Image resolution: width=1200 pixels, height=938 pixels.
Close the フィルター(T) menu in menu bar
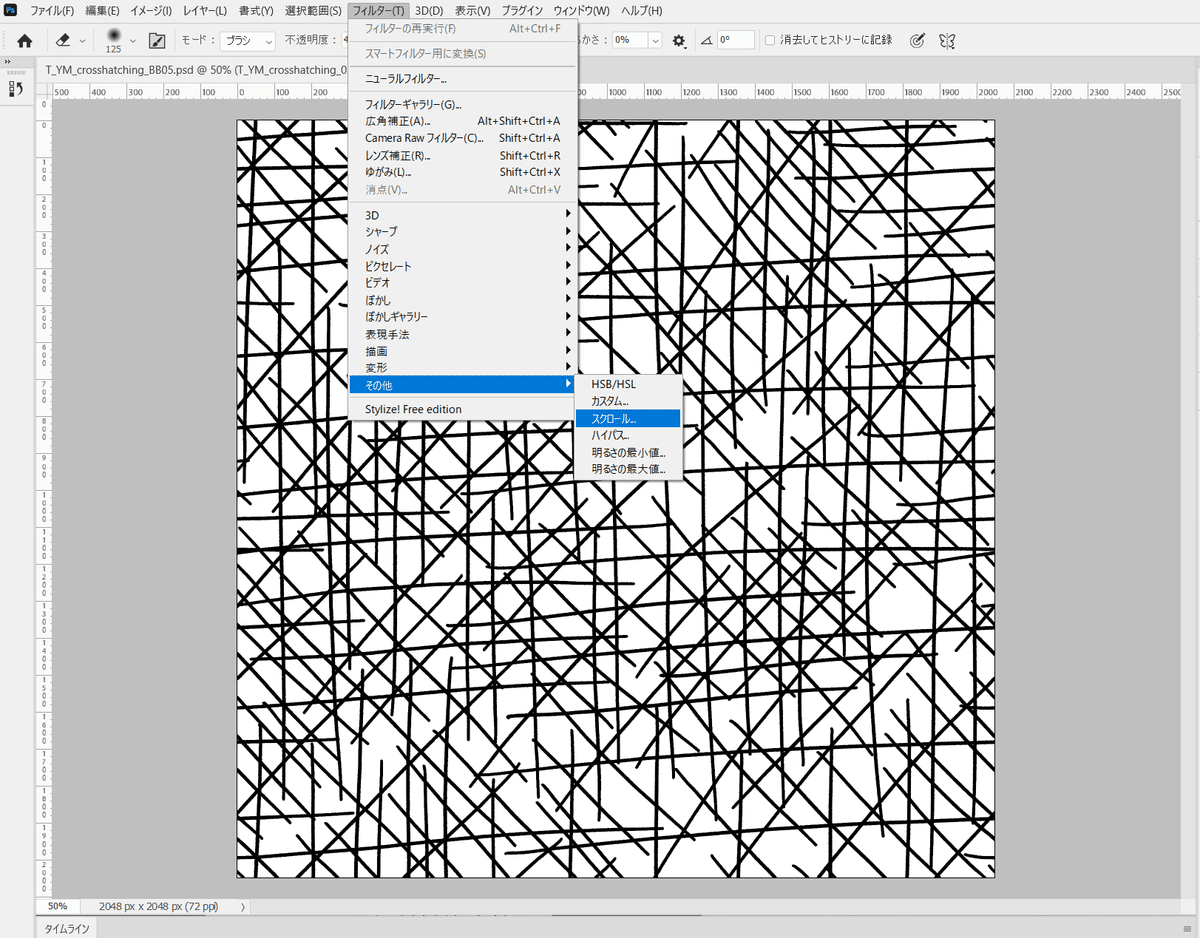(x=379, y=10)
